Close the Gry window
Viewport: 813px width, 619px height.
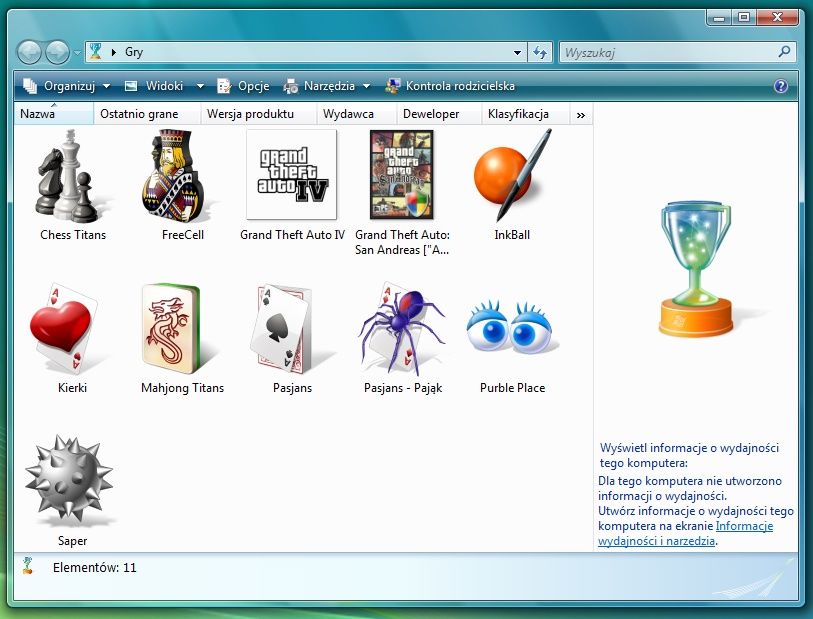[x=777, y=18]
